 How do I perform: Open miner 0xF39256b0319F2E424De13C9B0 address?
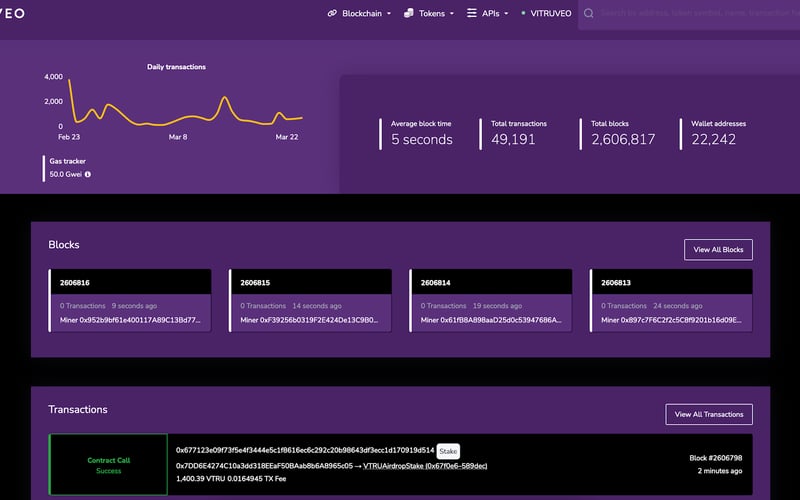pyautogui.click(x=319, y=320)
